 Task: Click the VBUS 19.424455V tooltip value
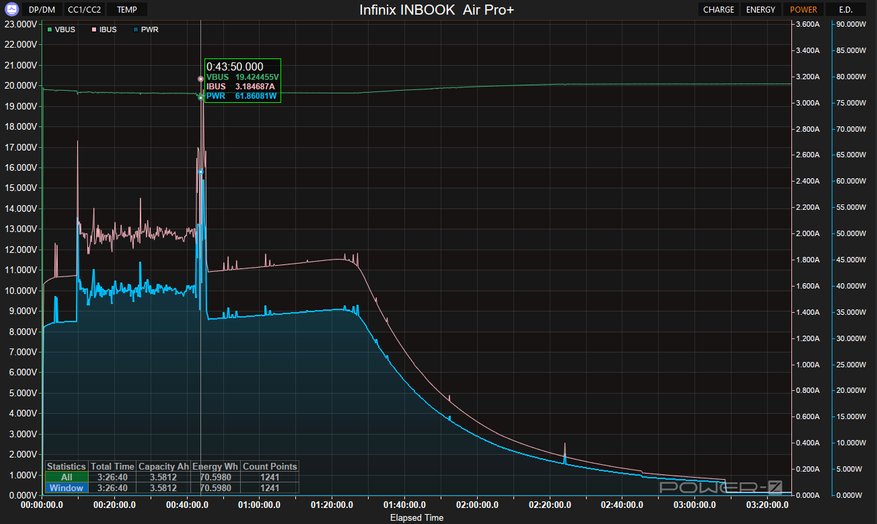click(257, 77)
